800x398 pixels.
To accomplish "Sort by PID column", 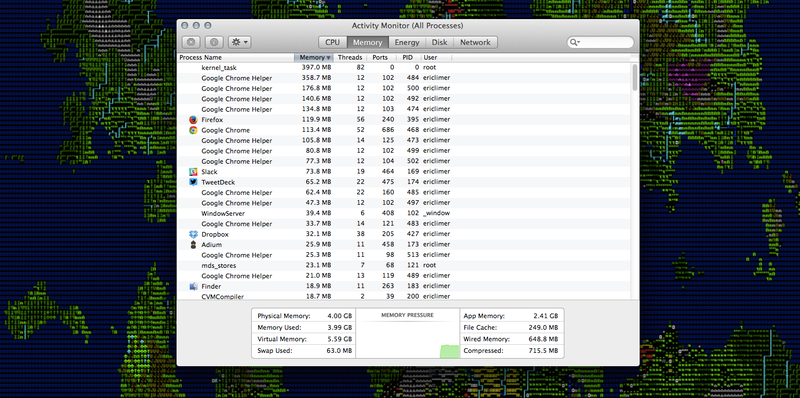I will (x=408, y=58).
